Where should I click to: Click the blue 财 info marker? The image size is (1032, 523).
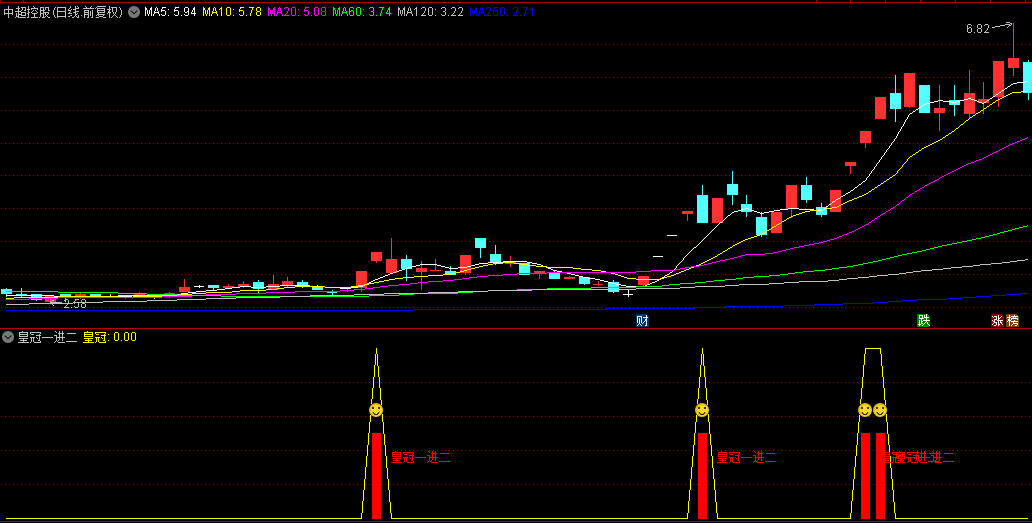(x=642, y=321)
